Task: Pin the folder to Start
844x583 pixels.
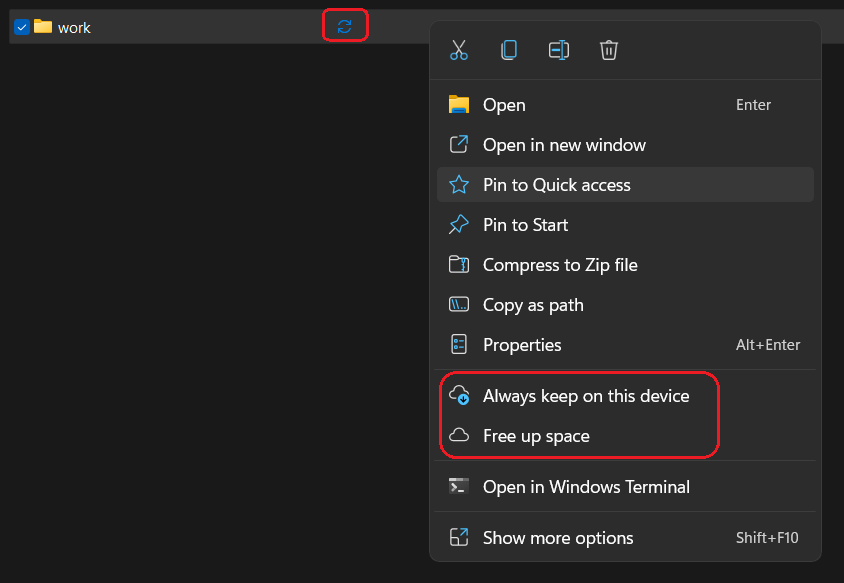Action: click(x=527, y=224)
